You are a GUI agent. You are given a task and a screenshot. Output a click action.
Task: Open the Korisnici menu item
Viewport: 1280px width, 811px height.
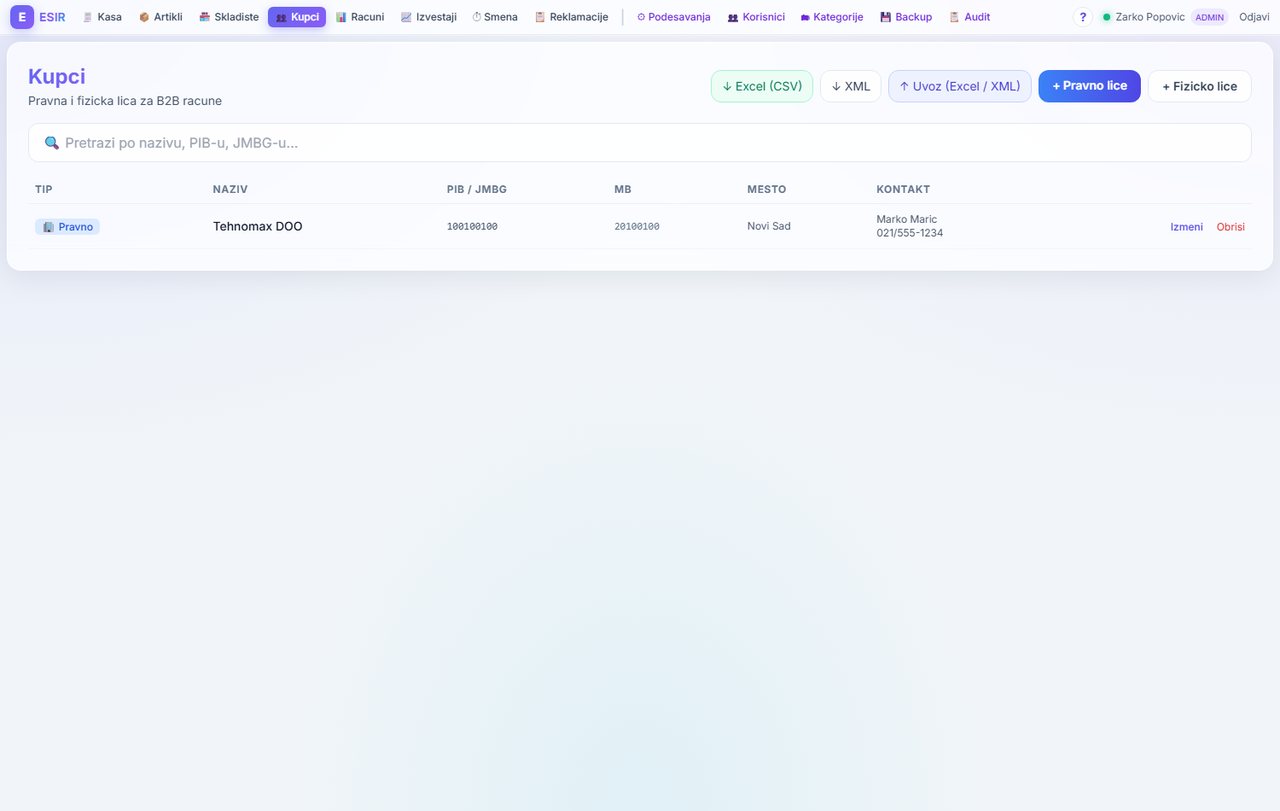[756, 17]
